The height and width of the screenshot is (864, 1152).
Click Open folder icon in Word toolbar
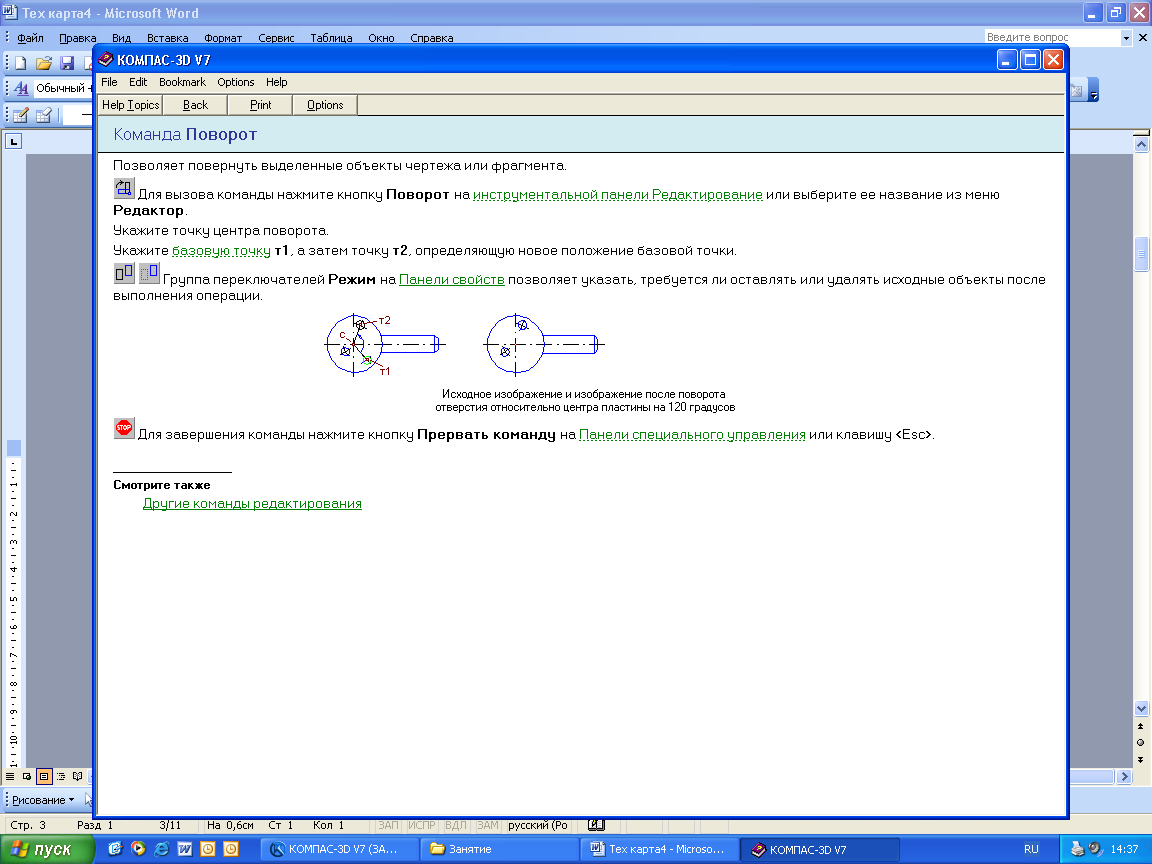tap(44, 63)
